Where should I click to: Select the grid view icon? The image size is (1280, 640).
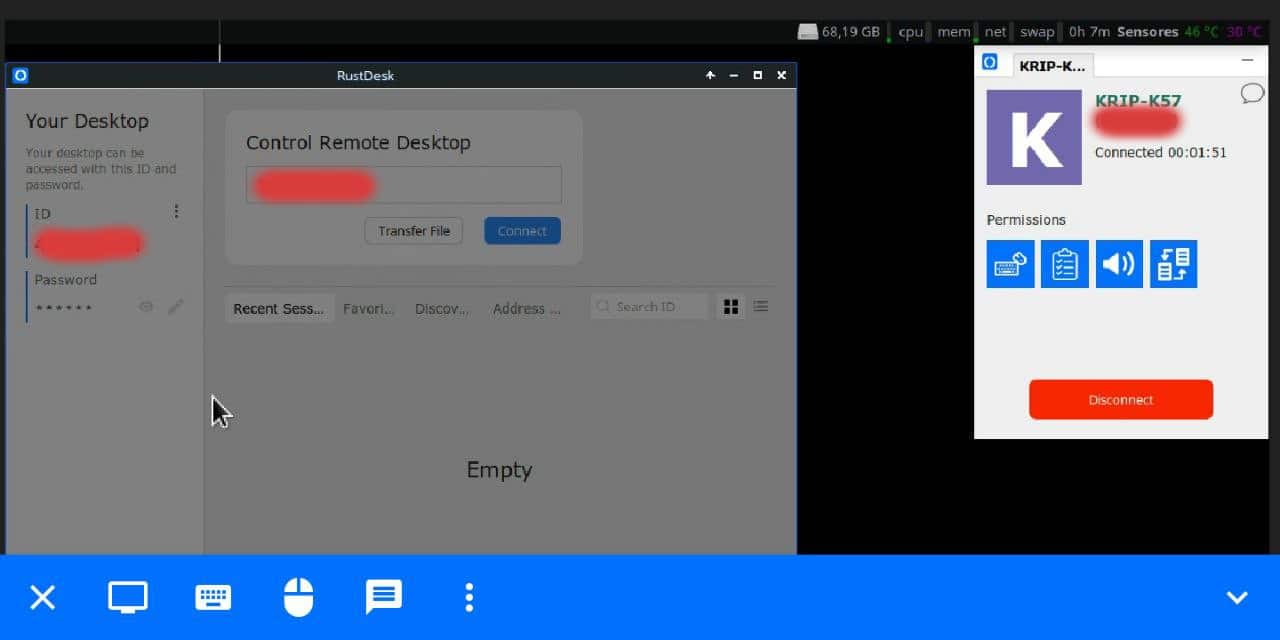click(731, 307)
